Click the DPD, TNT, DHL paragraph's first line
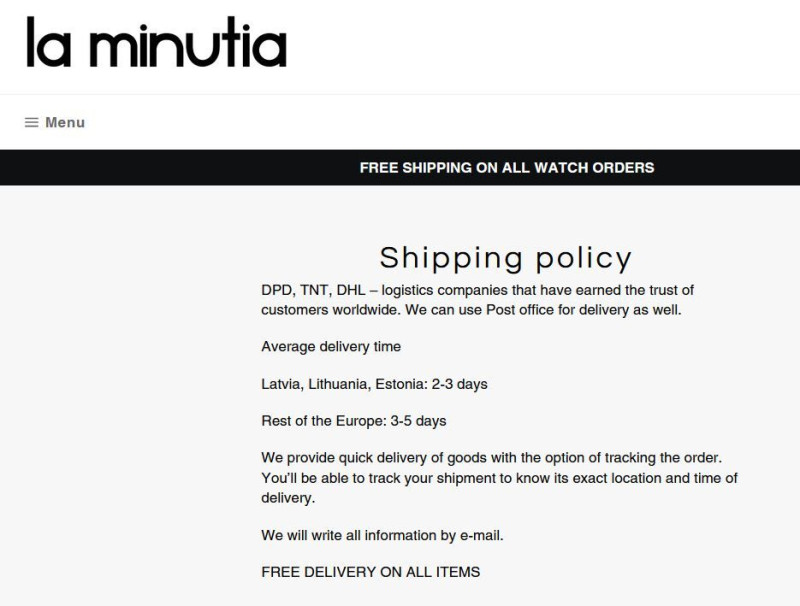Screen dimensions: 800x606 [477, 290]
